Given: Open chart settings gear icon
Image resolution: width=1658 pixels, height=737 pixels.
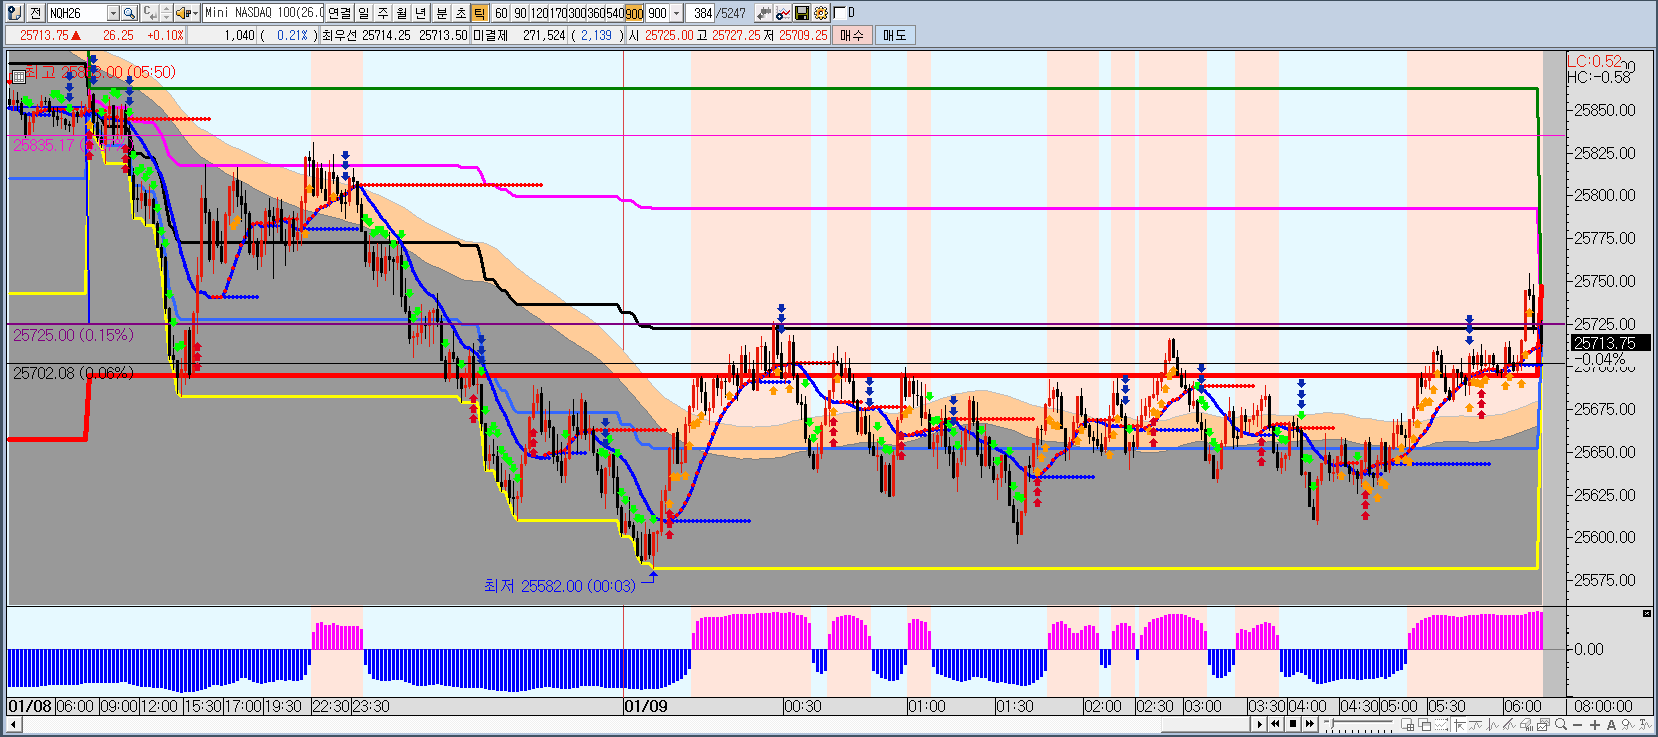Looking at the screenshot, I should [821, 13].
